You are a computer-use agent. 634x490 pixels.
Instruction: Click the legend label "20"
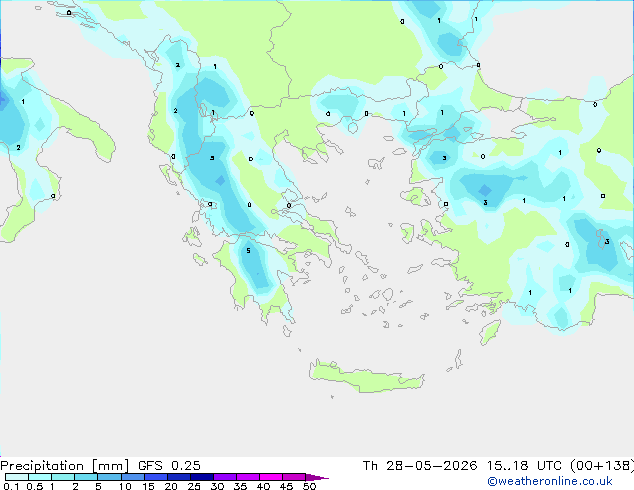pyautogui.click(x=171, y=486)
